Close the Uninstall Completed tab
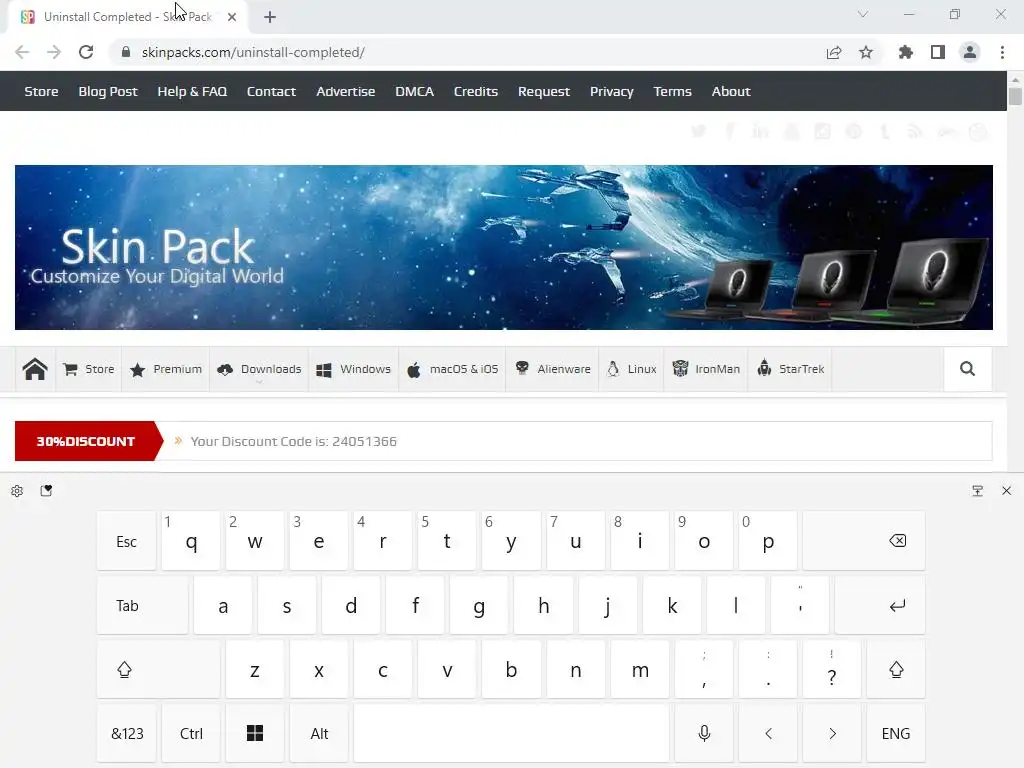This screenshot has height=768, width=1024. click(x=232, y=17)
